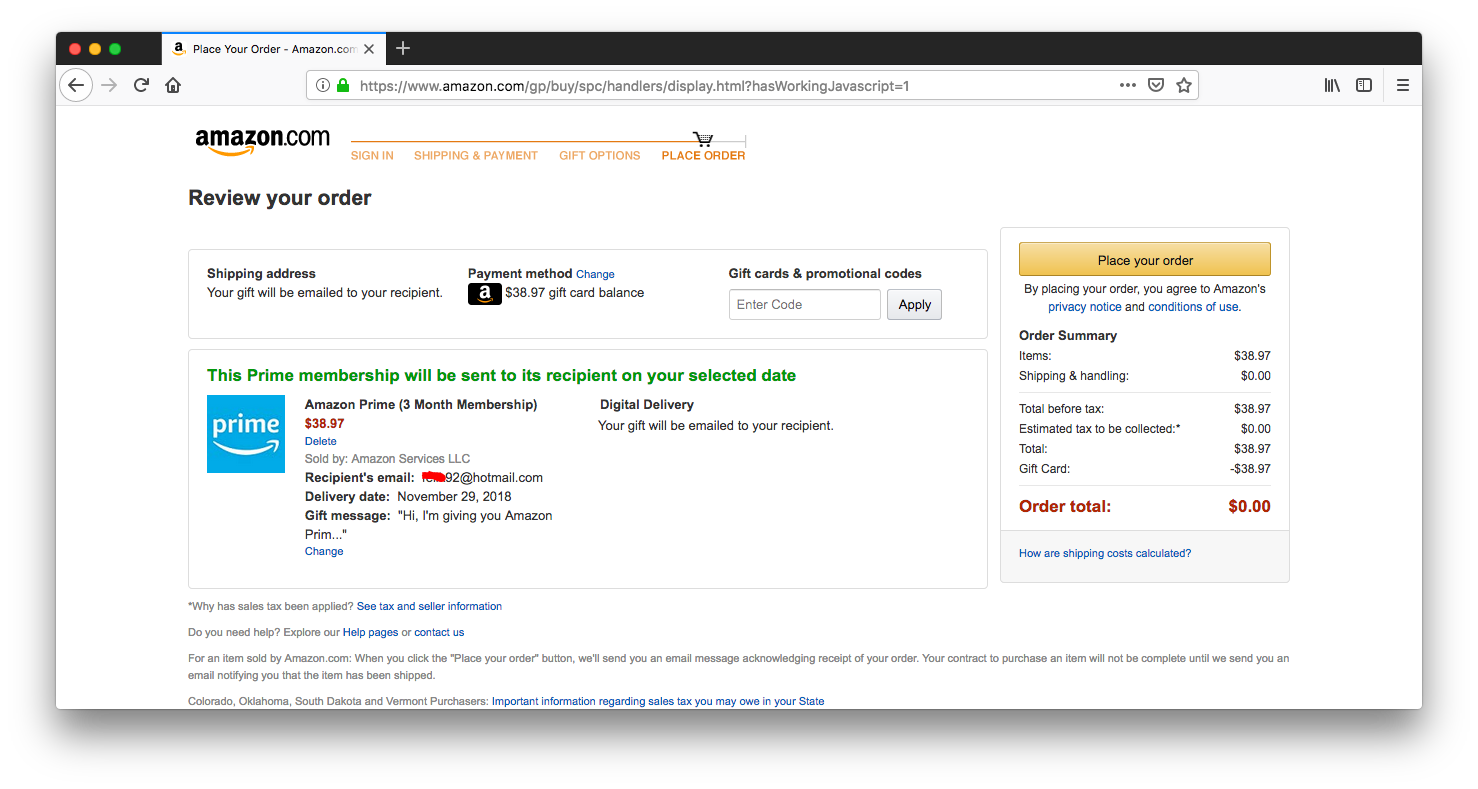This screenshot has width=1478, height=789.
Task: Open the page actions three-dot menu
Action: tap(1128, 85)
